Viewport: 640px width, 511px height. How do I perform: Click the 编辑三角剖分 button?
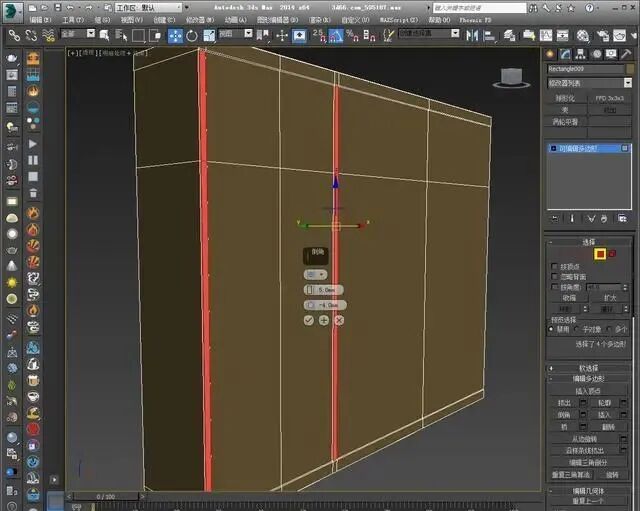click(588, 462)
